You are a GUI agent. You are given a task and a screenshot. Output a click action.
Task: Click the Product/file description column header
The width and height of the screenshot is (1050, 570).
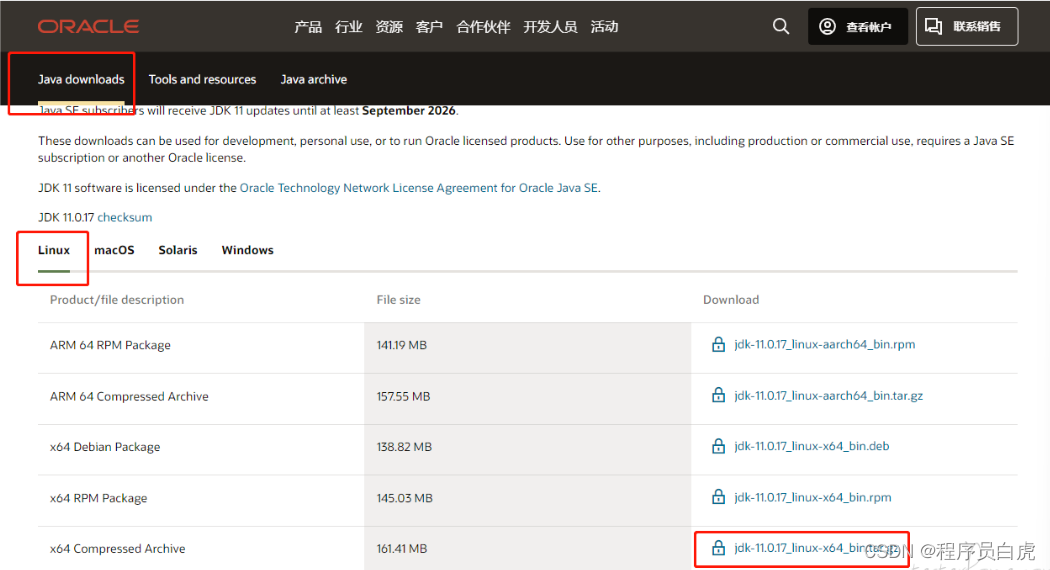point(117,299)
